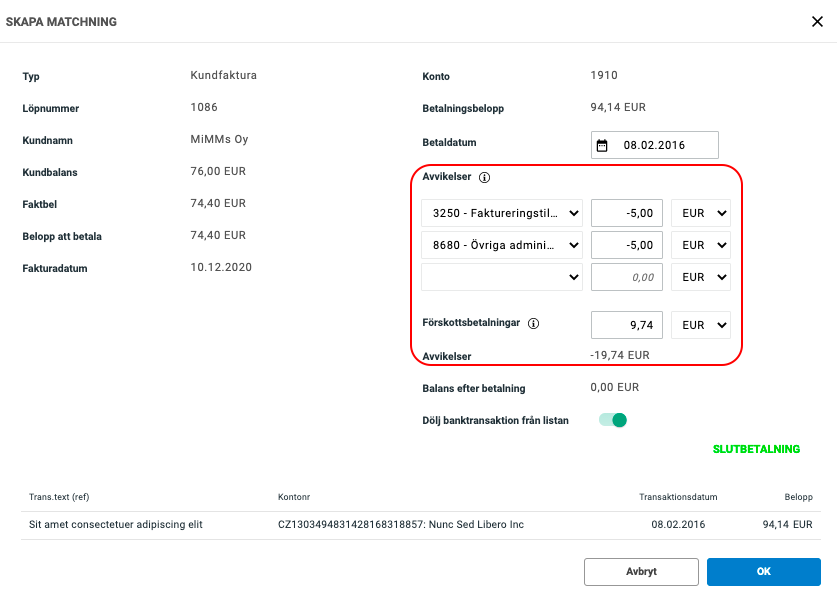Image resolution: width=837 pixels, height=594 pixels.
Task: Click info icon next to Avvikelser
Action: click(485, 177)
